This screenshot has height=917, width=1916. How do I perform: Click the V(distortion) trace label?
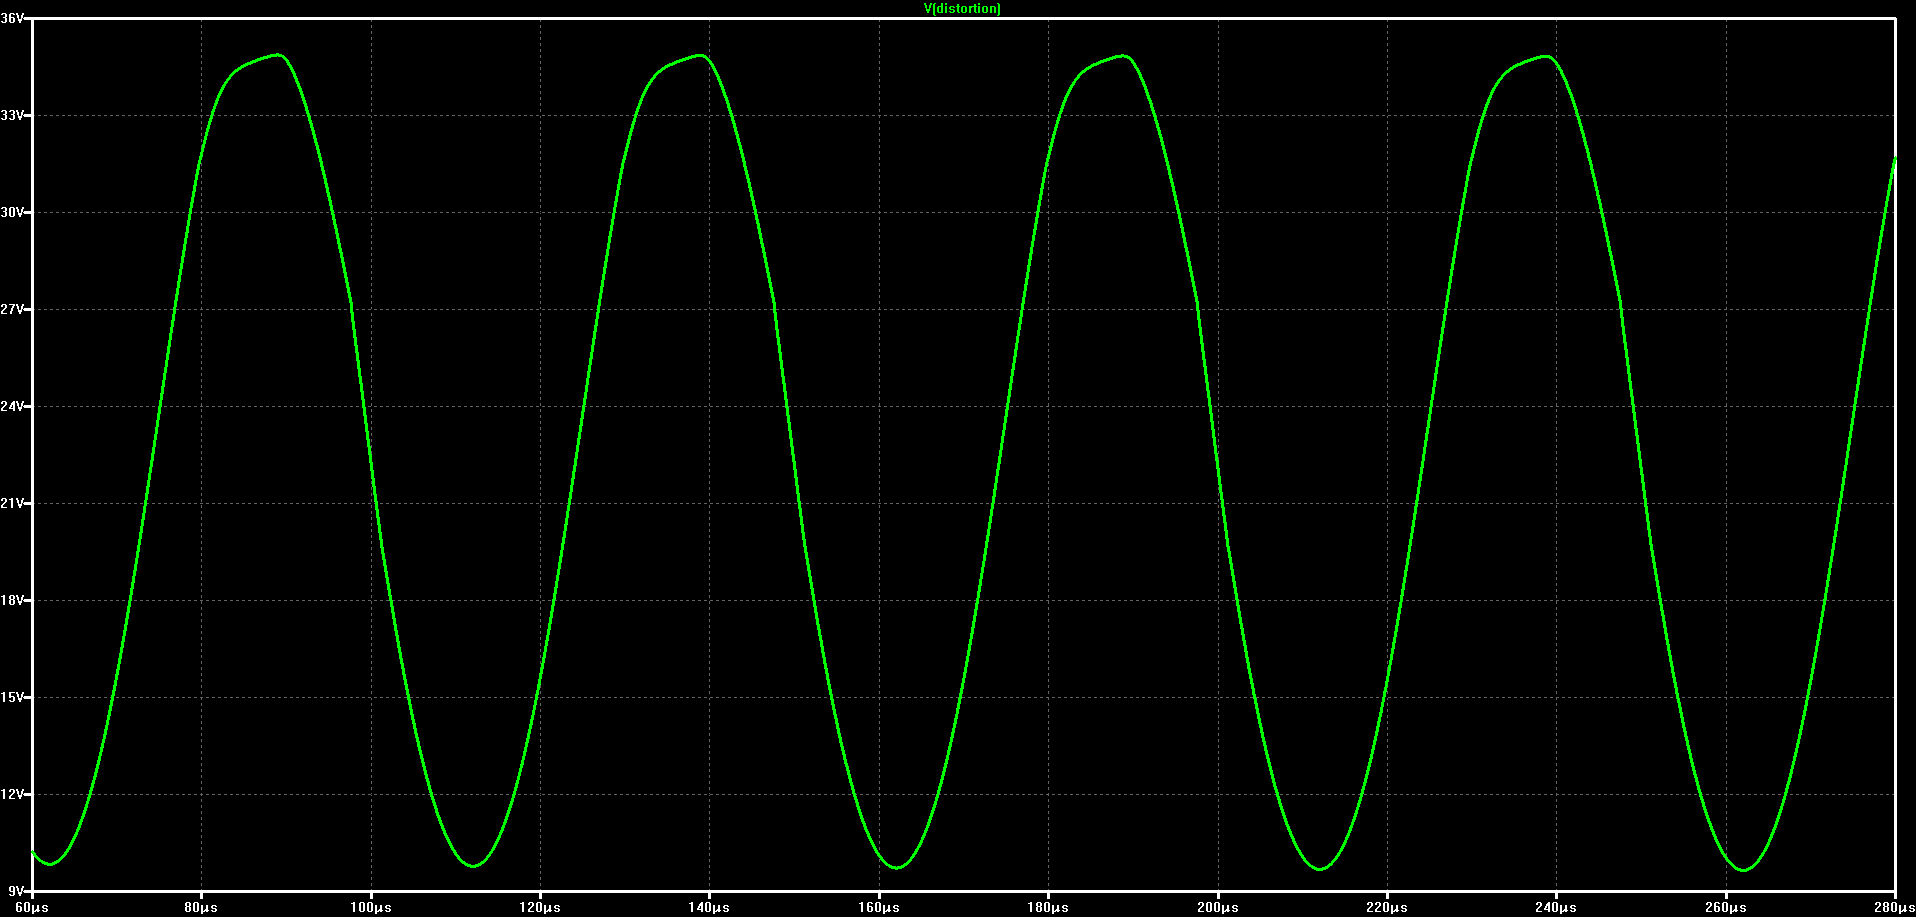(x=962, y=8)
